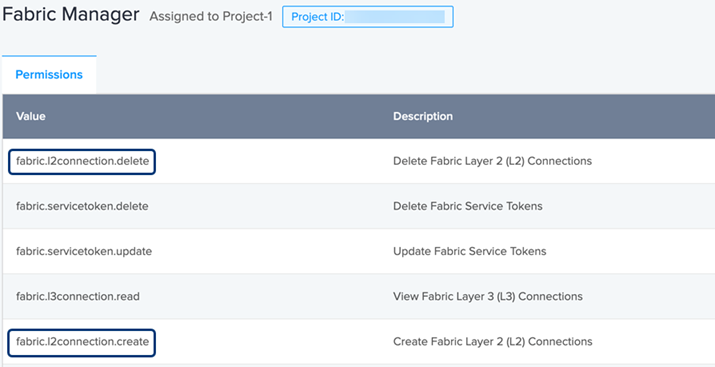Click the Description column header
Screen dimensions: 715x367
coord(423,116)
